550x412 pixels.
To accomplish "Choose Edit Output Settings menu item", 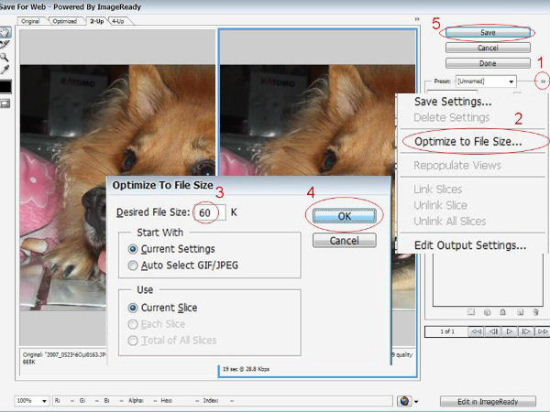I will point(470,245).
